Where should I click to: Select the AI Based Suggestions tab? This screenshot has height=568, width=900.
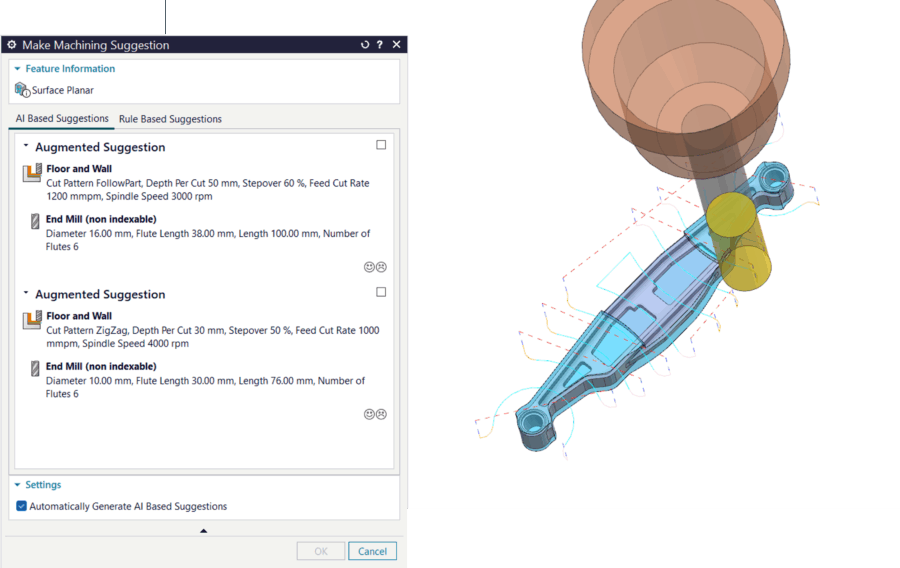click(62, 118)
